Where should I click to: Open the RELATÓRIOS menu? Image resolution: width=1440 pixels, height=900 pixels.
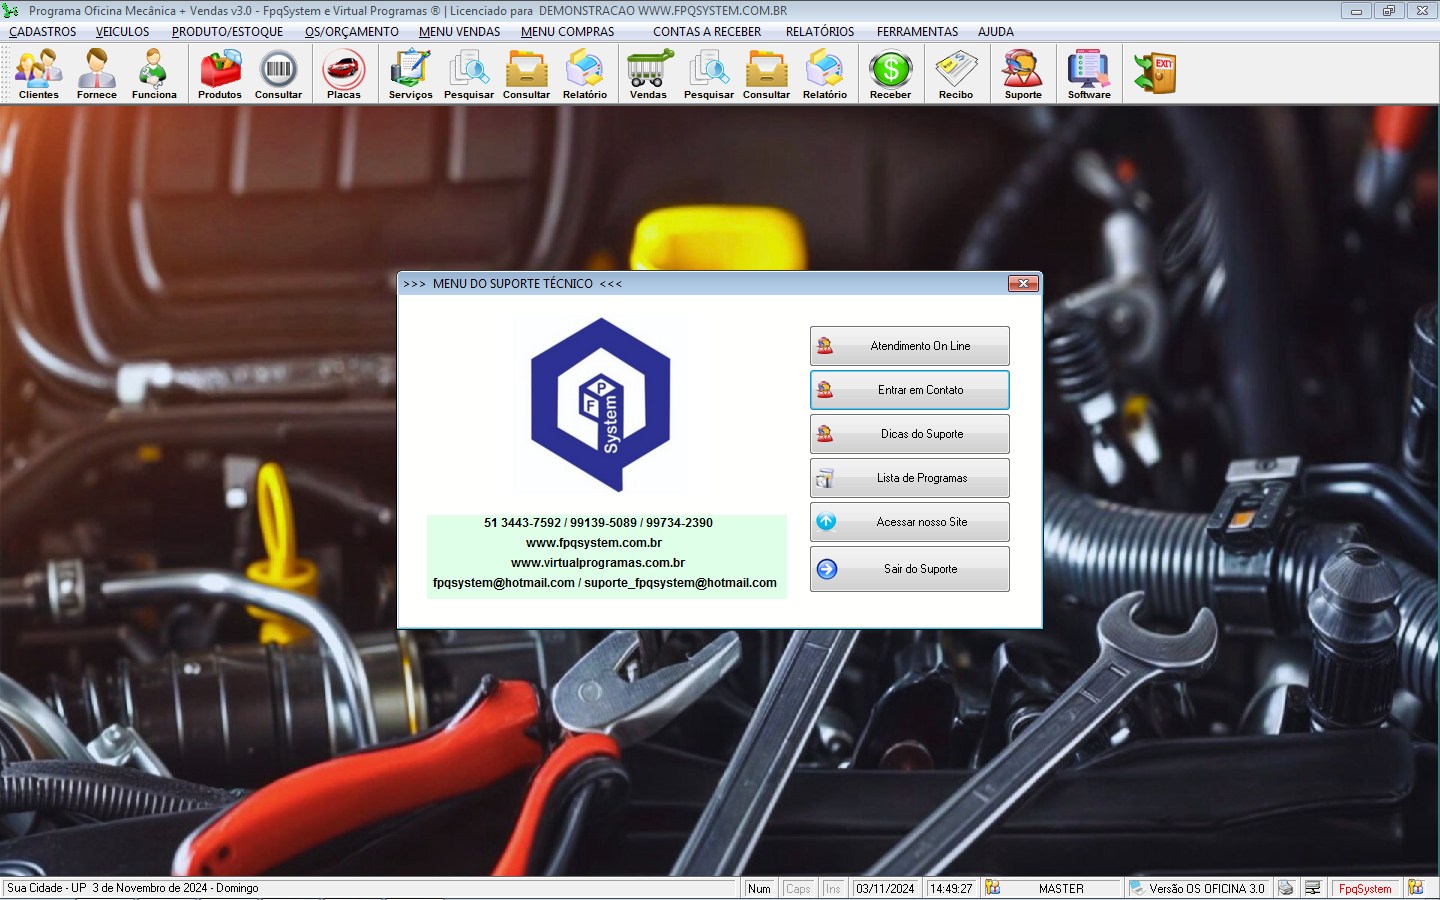coord(819,32)
